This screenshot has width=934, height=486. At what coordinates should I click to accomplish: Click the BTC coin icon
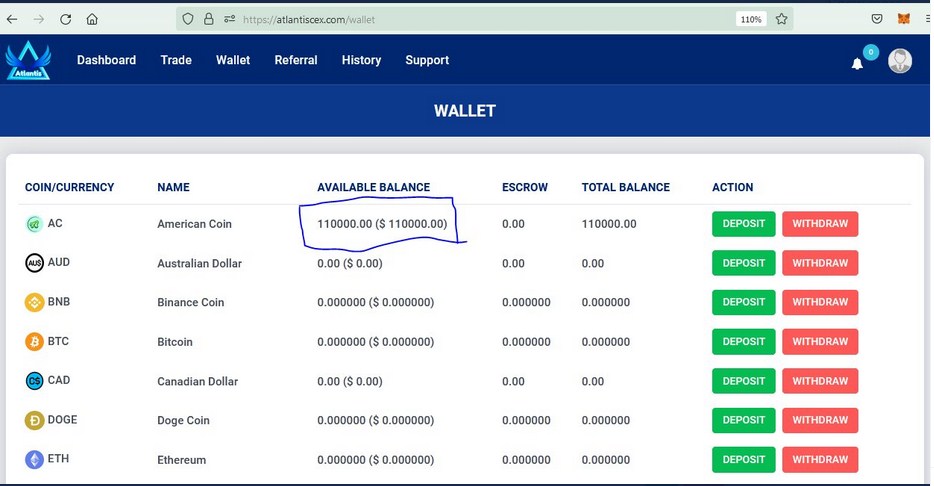[35, 341]
